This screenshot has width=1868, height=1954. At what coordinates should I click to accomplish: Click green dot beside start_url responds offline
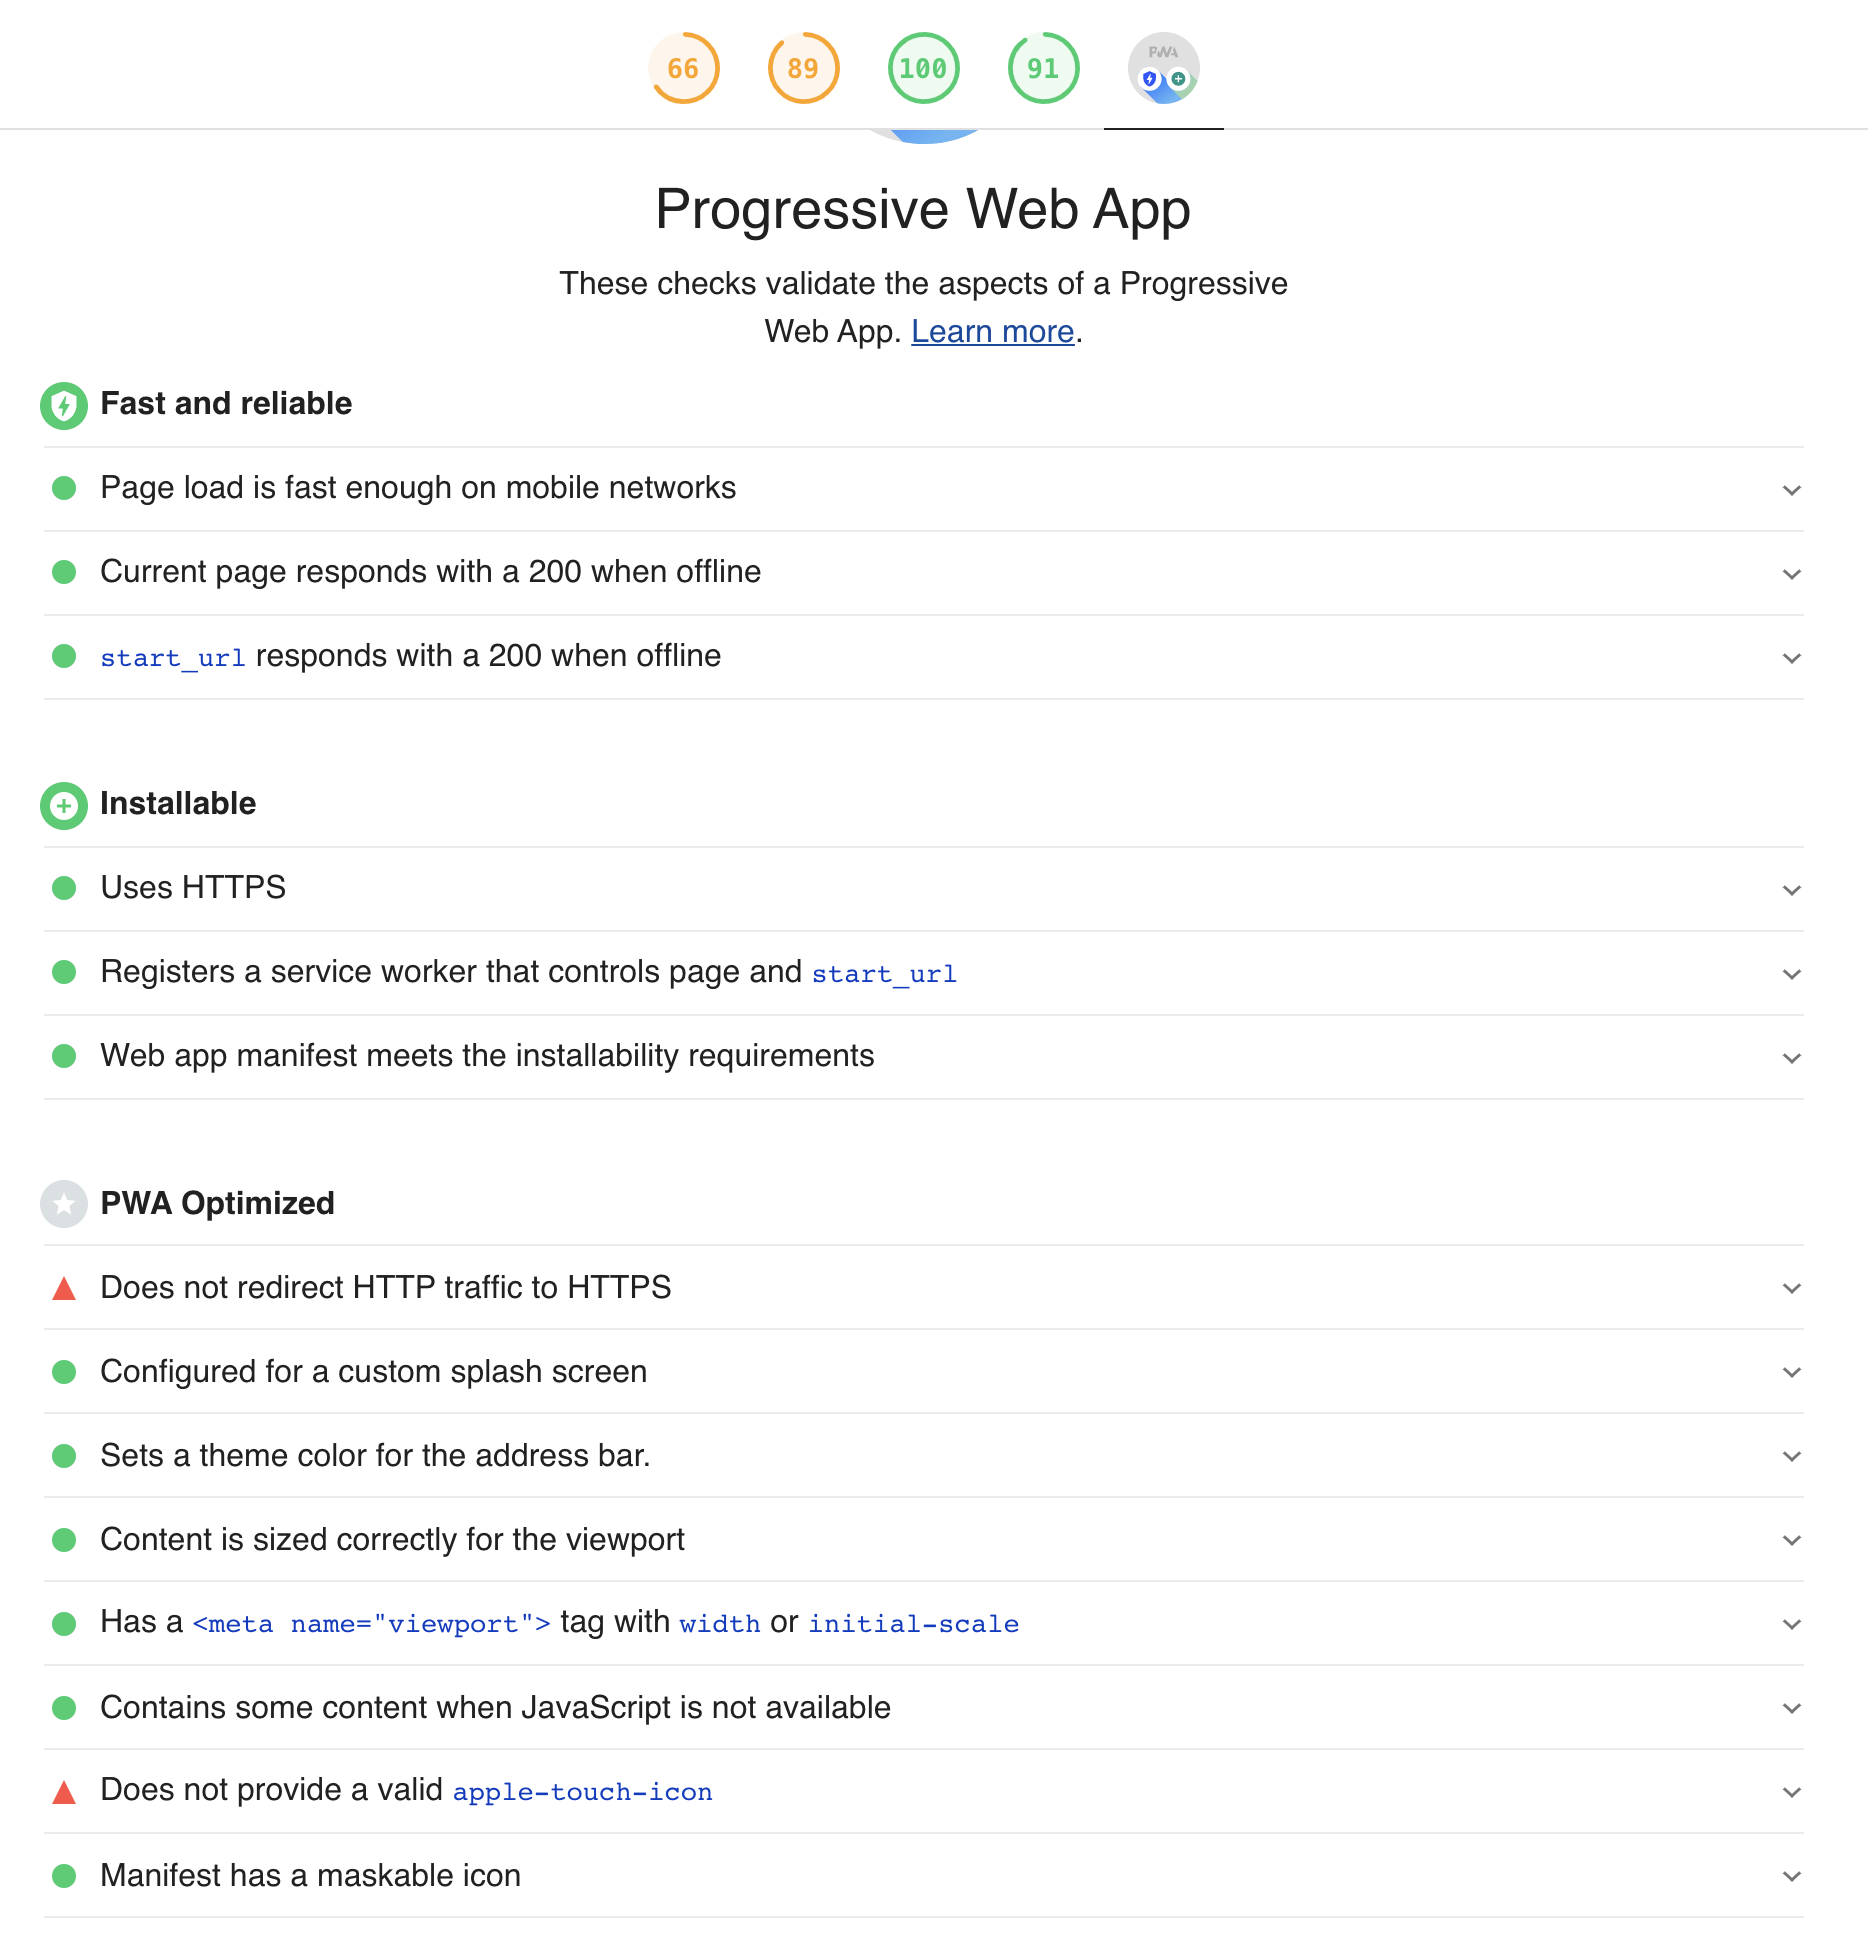(x=64, y=656)
